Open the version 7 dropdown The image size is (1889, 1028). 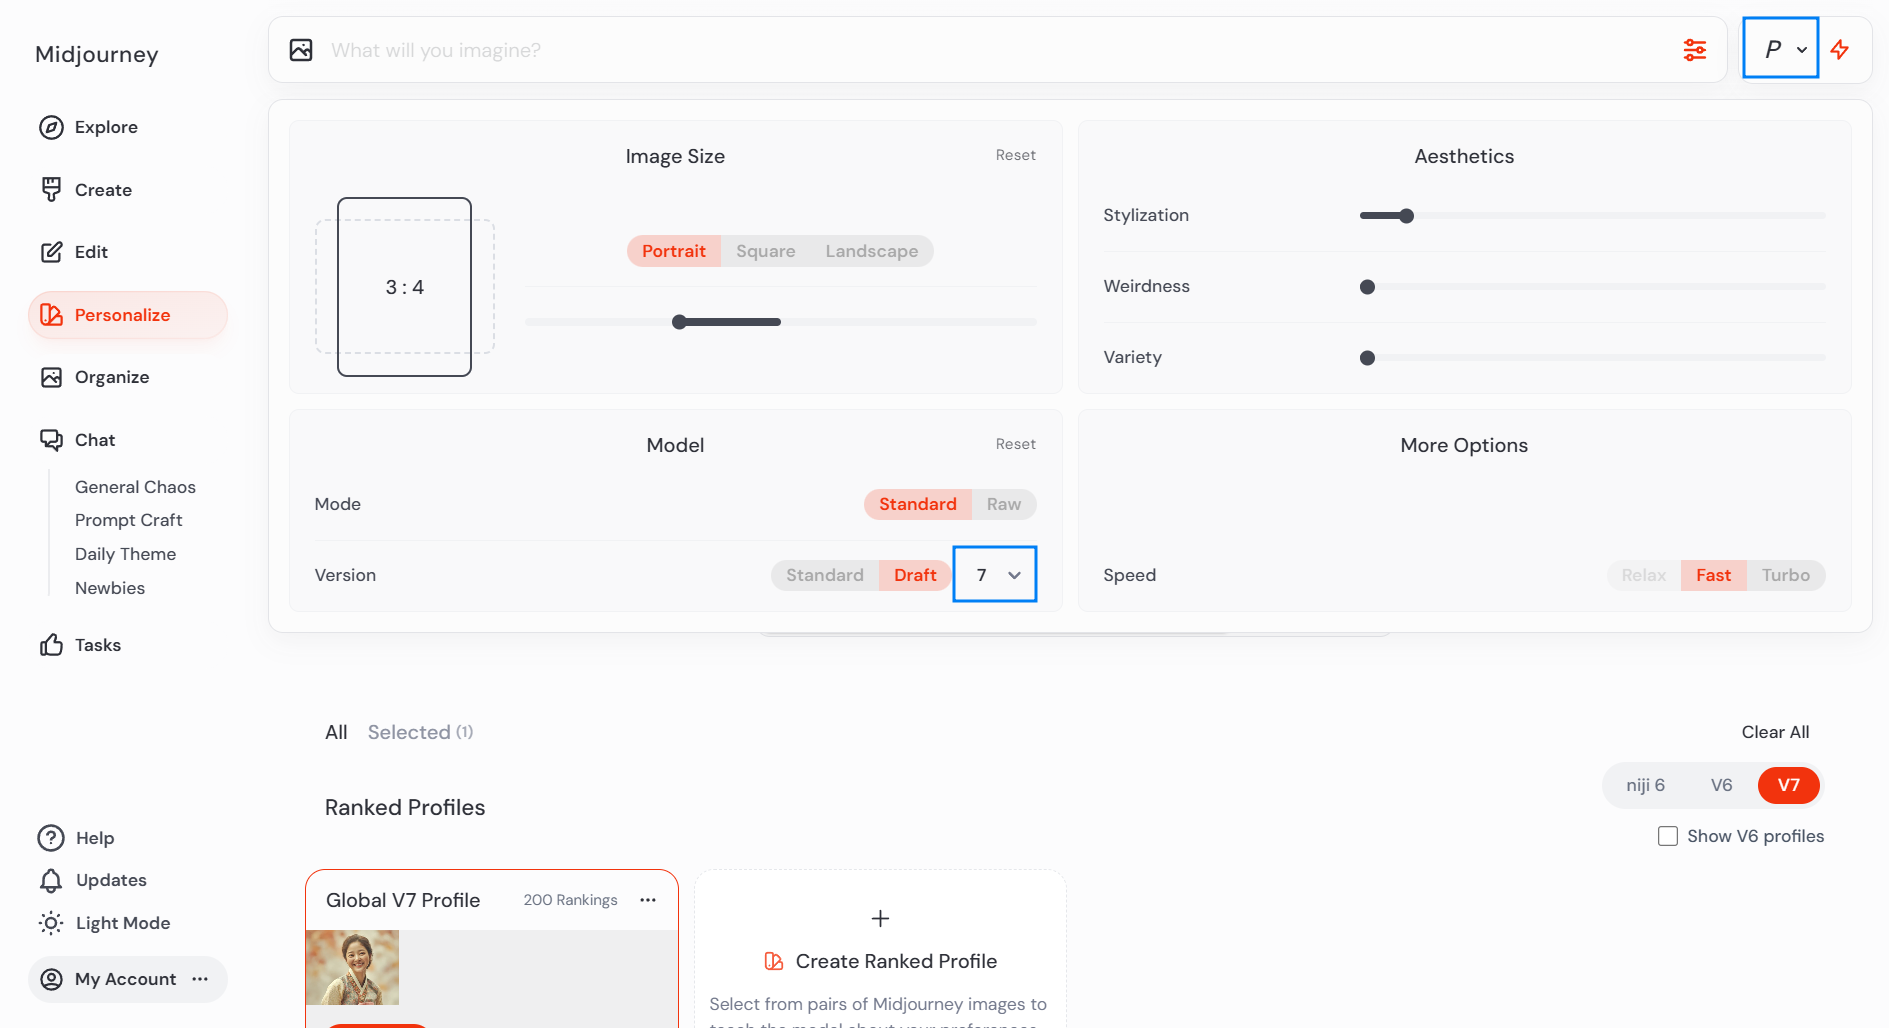995,574
